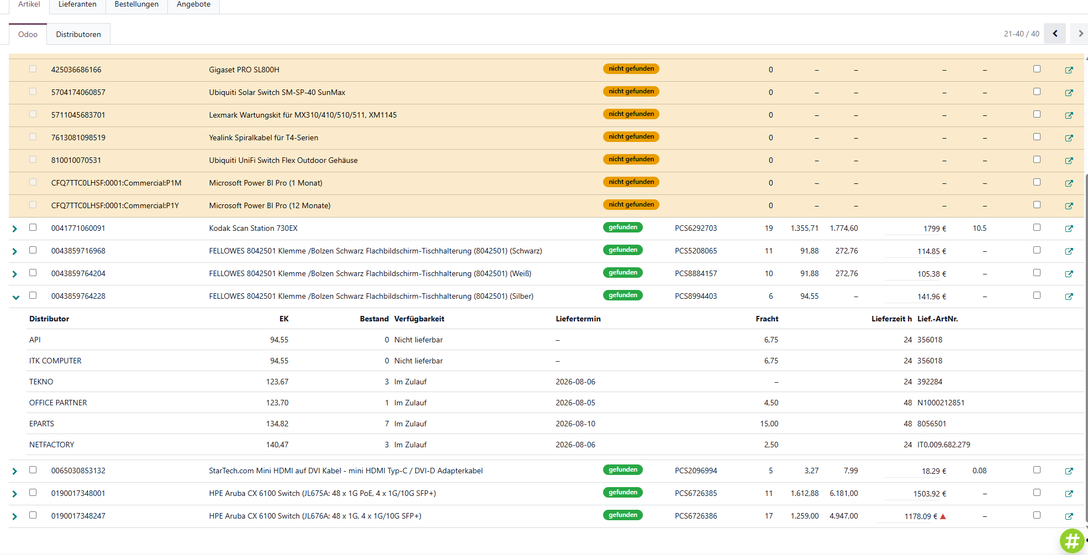Viewport: 1088px width, 555px height.
Task: Click the TEKNO distributor row name
Action: click(41, 382)
